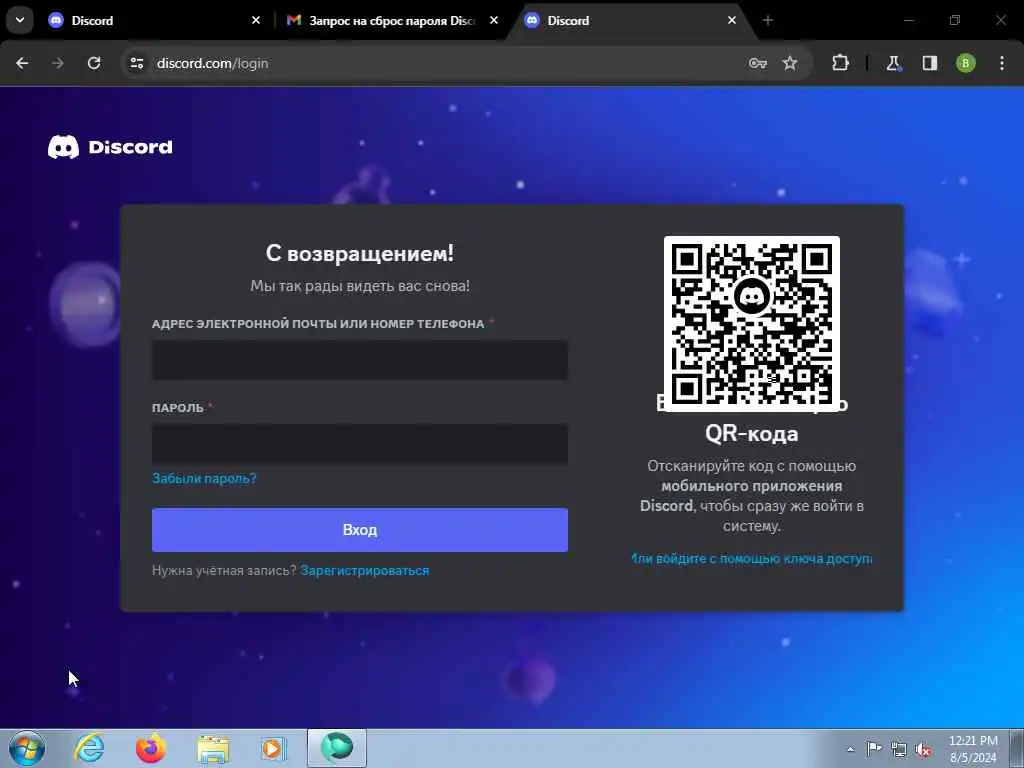1024x768 pixels.
Task: Open the Chrome Labs flask icon
Action: click(893, 63)
